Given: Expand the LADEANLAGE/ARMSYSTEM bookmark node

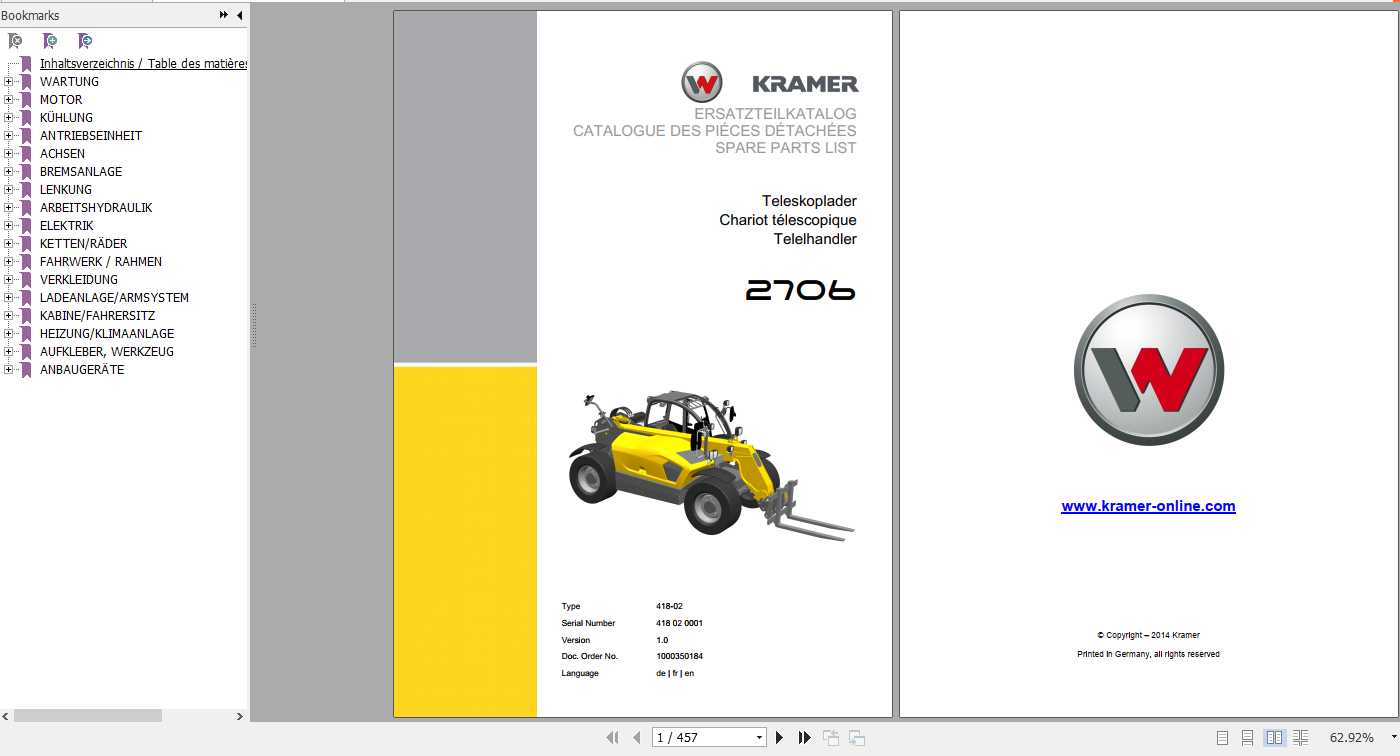Looking at the screenshot, I should [8, 298].
